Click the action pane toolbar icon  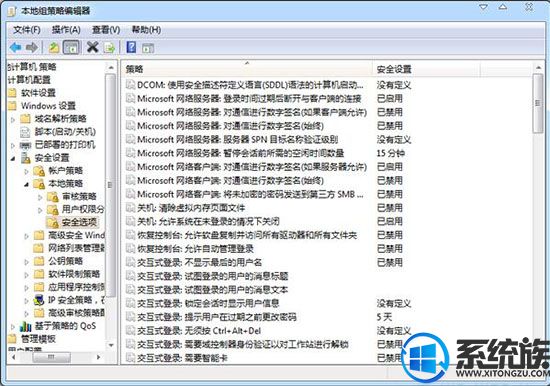pyautogui.click(x=148, y=48)
